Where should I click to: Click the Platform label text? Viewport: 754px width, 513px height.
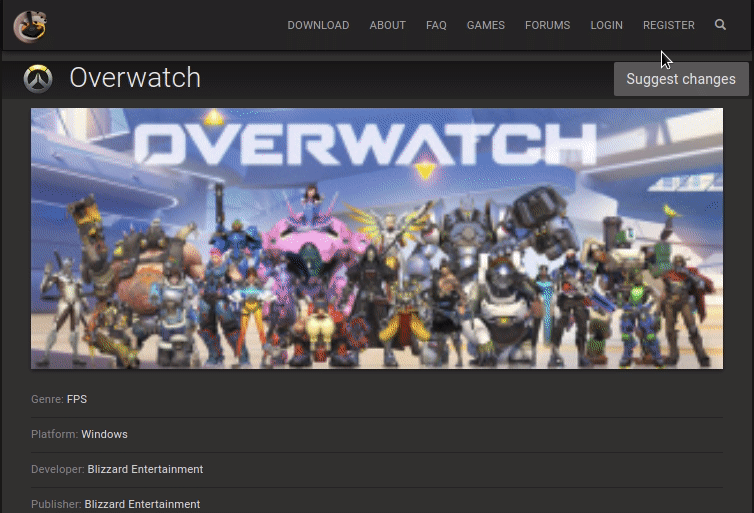(54, 434)
